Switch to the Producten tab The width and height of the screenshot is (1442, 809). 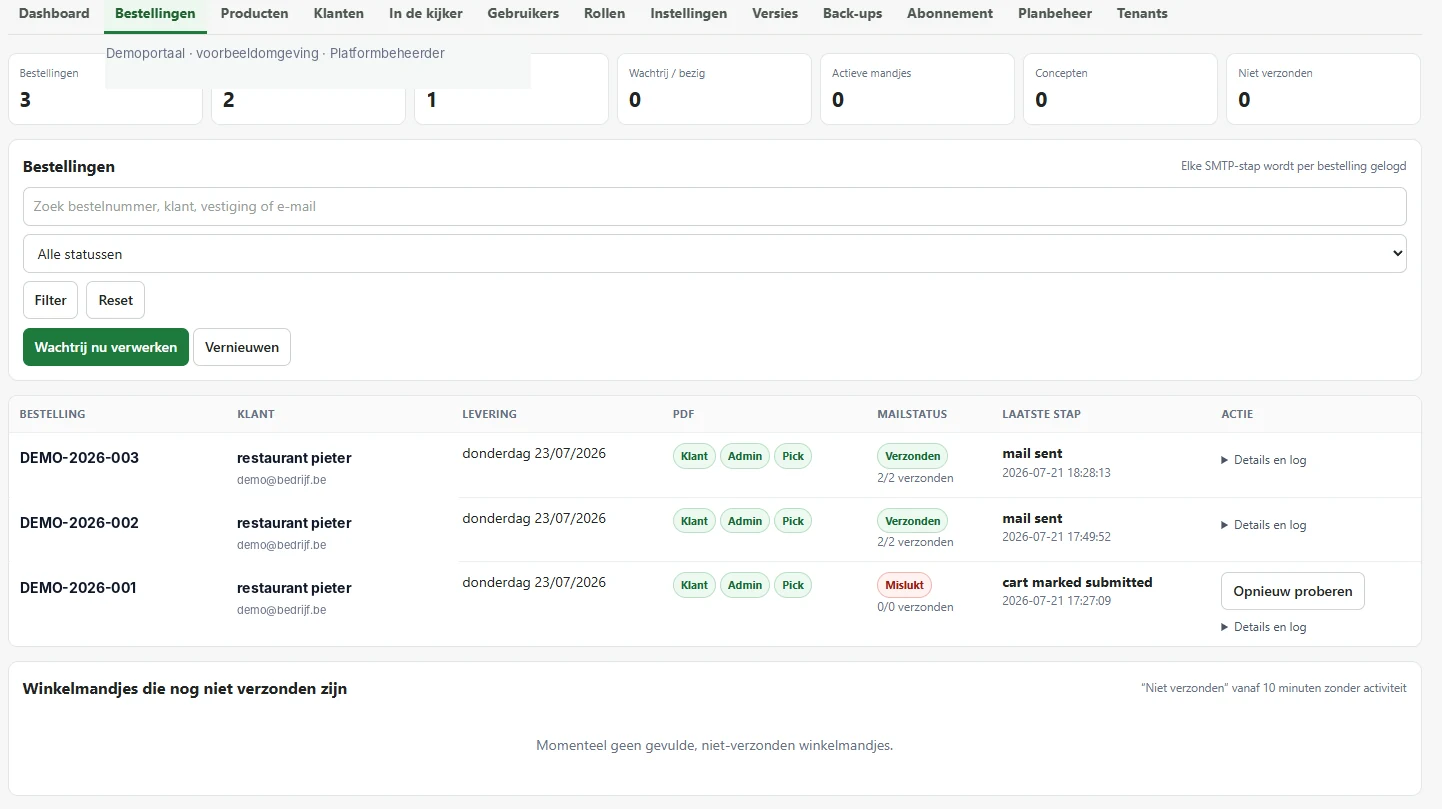tap(254, 14)
